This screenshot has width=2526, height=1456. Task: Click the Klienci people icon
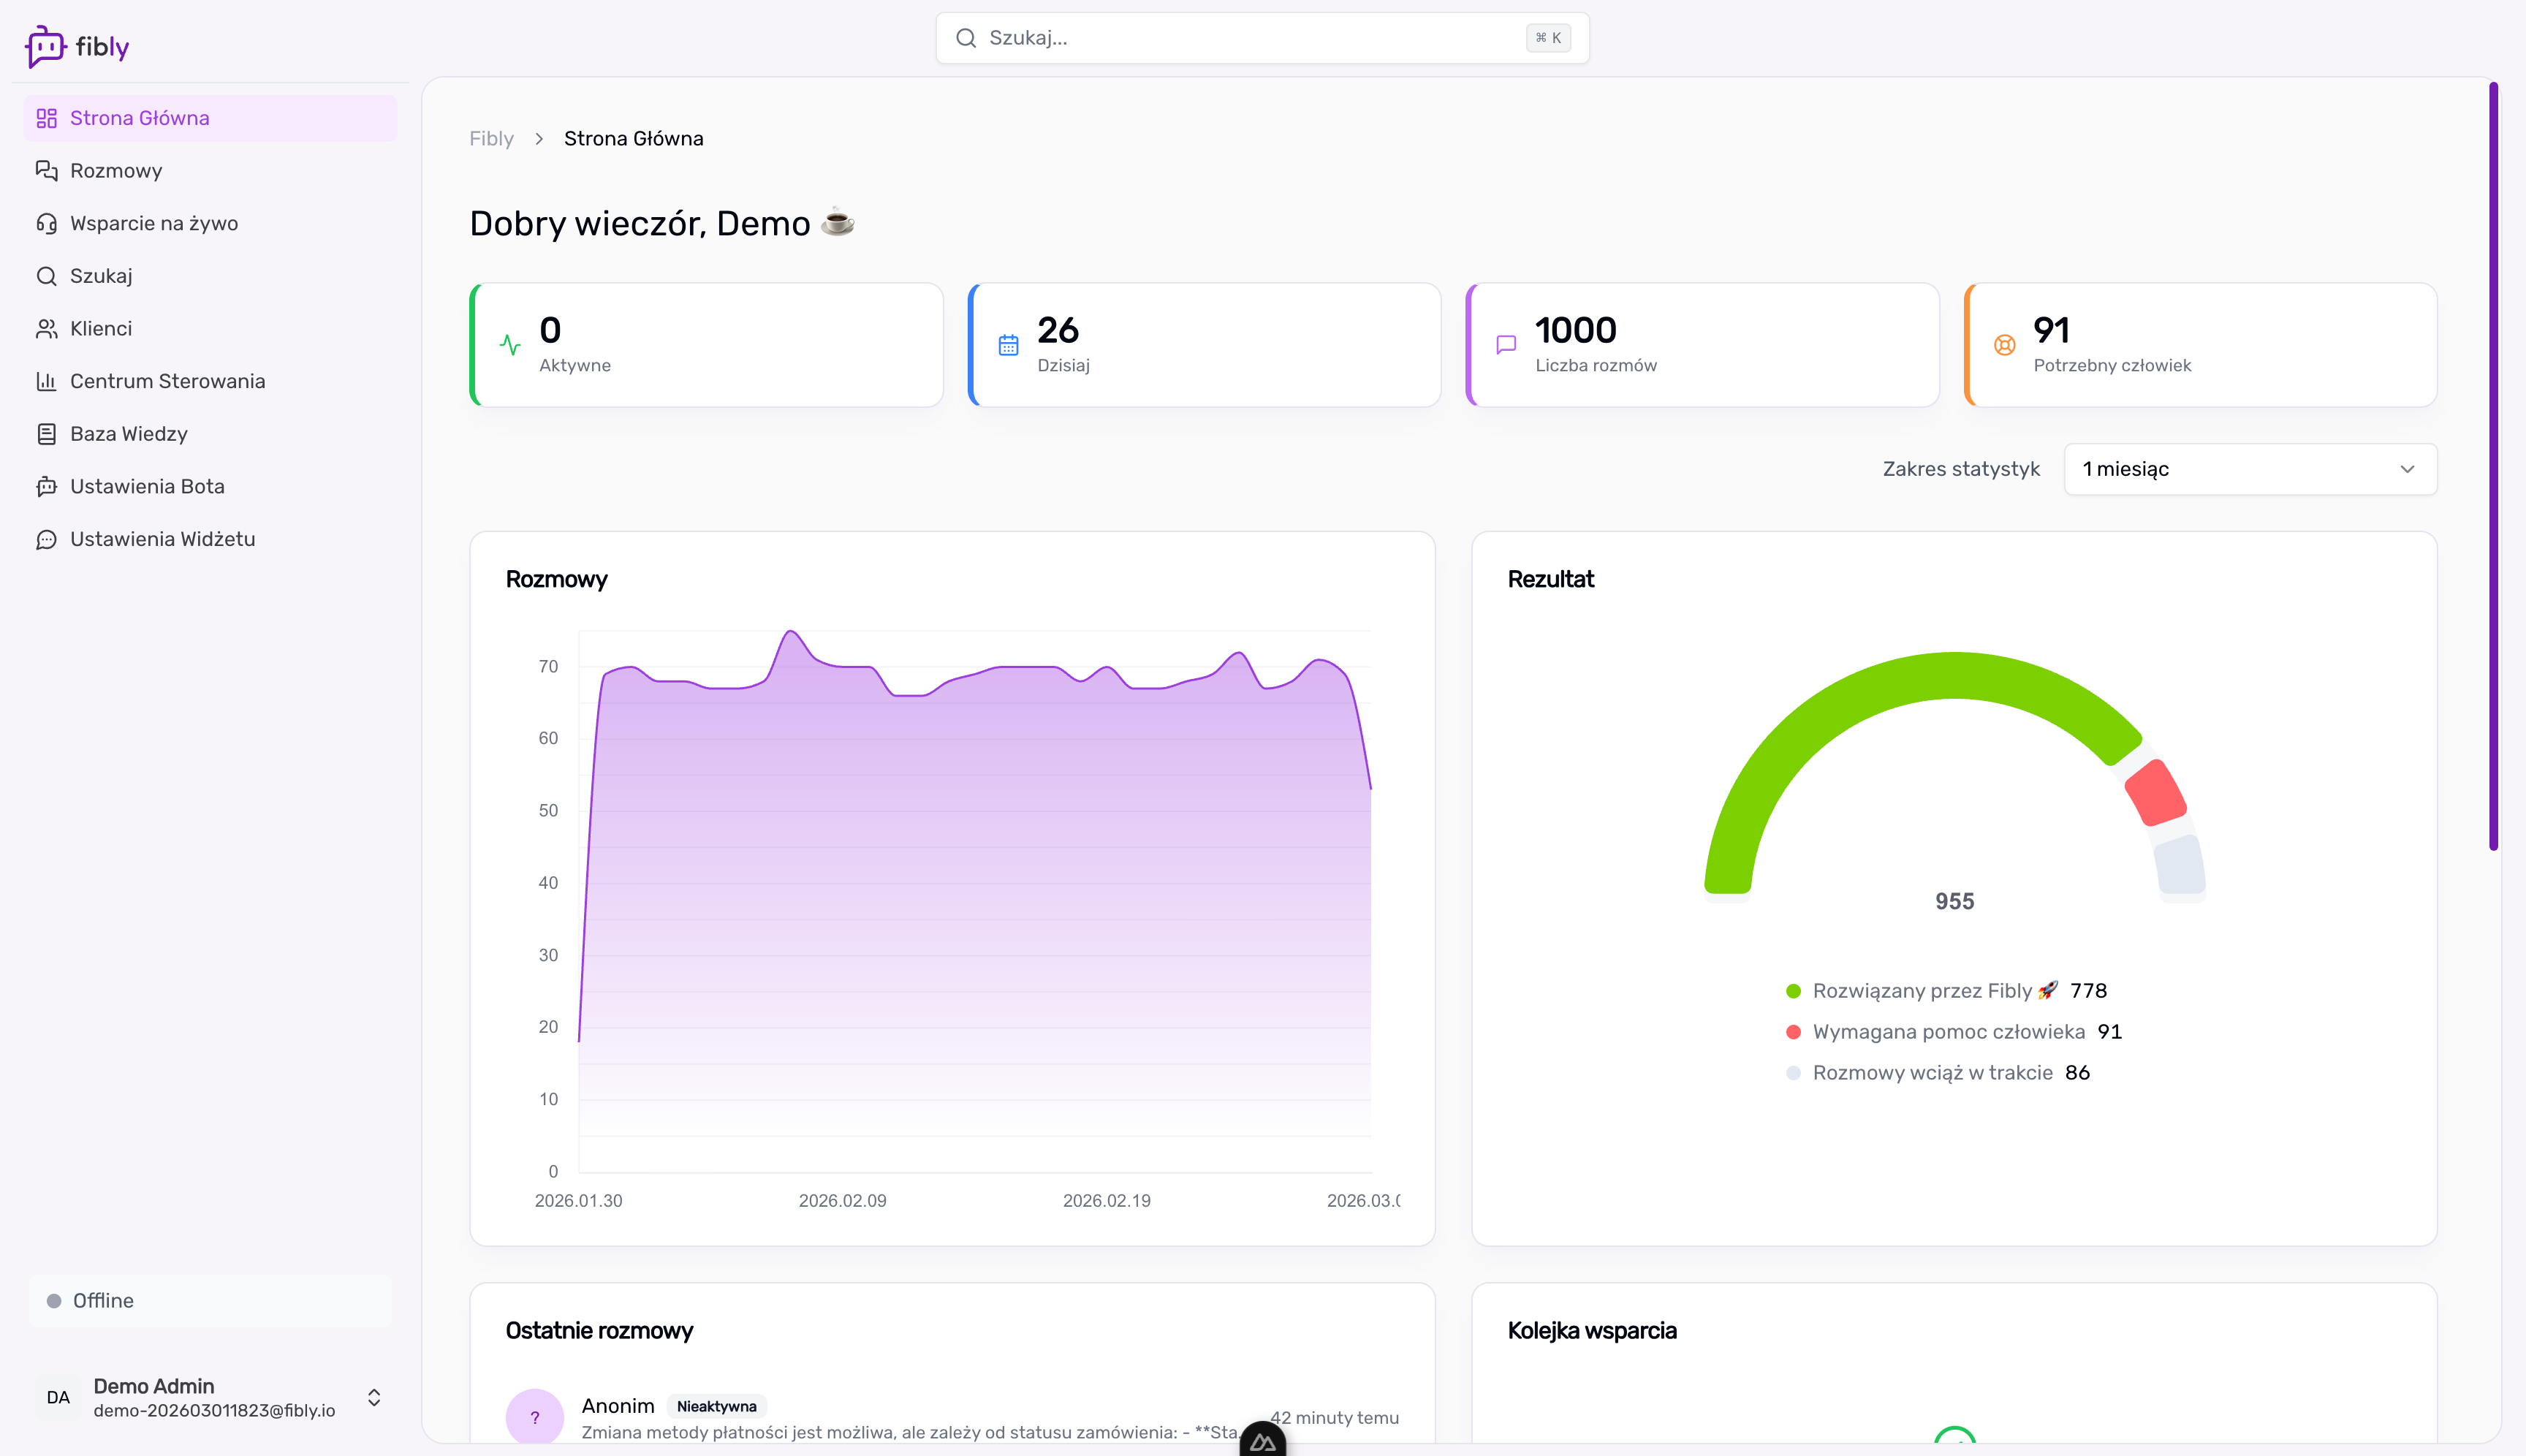[46, 329]
